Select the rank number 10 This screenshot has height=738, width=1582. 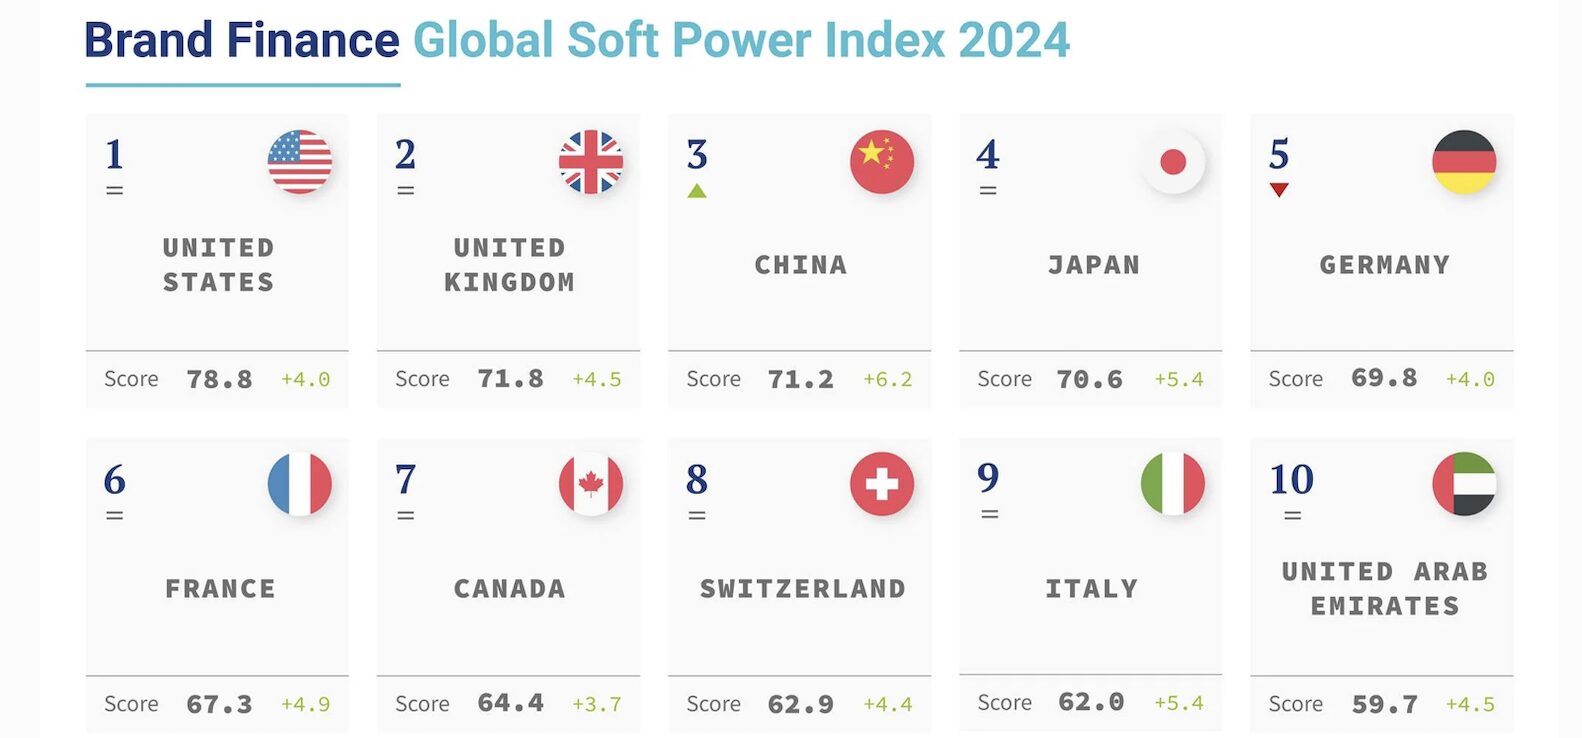1291,480
